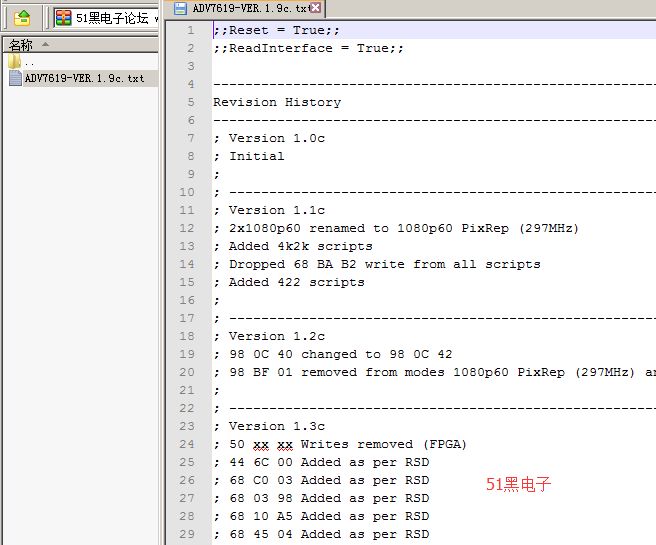Click the '; Version 1.0c' line
Viewport: 656px width, 545px height.
(x=269, y=138)
